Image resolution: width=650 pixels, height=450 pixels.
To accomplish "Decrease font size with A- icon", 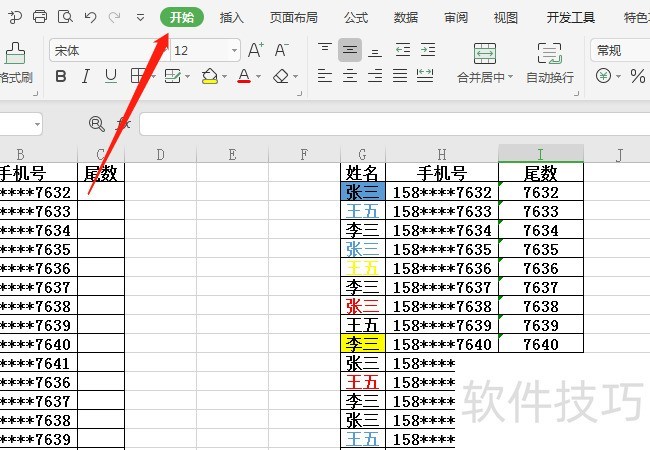I will point(281,50).
